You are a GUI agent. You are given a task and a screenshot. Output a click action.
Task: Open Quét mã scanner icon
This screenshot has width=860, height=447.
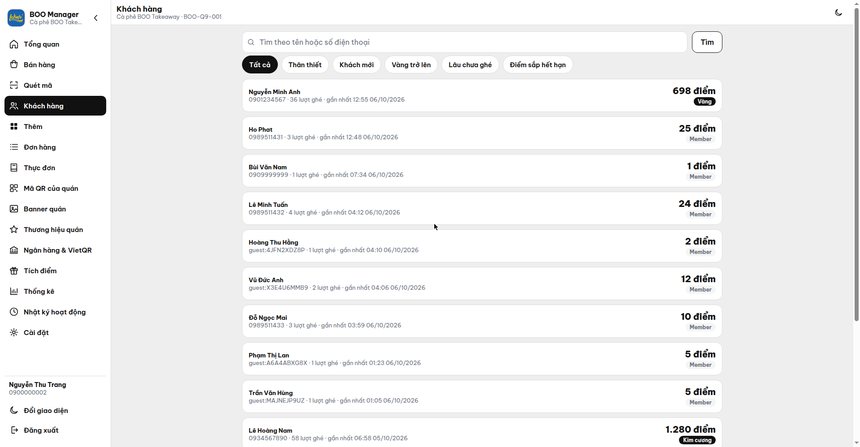pyautogui.click(x=14, y=85)
